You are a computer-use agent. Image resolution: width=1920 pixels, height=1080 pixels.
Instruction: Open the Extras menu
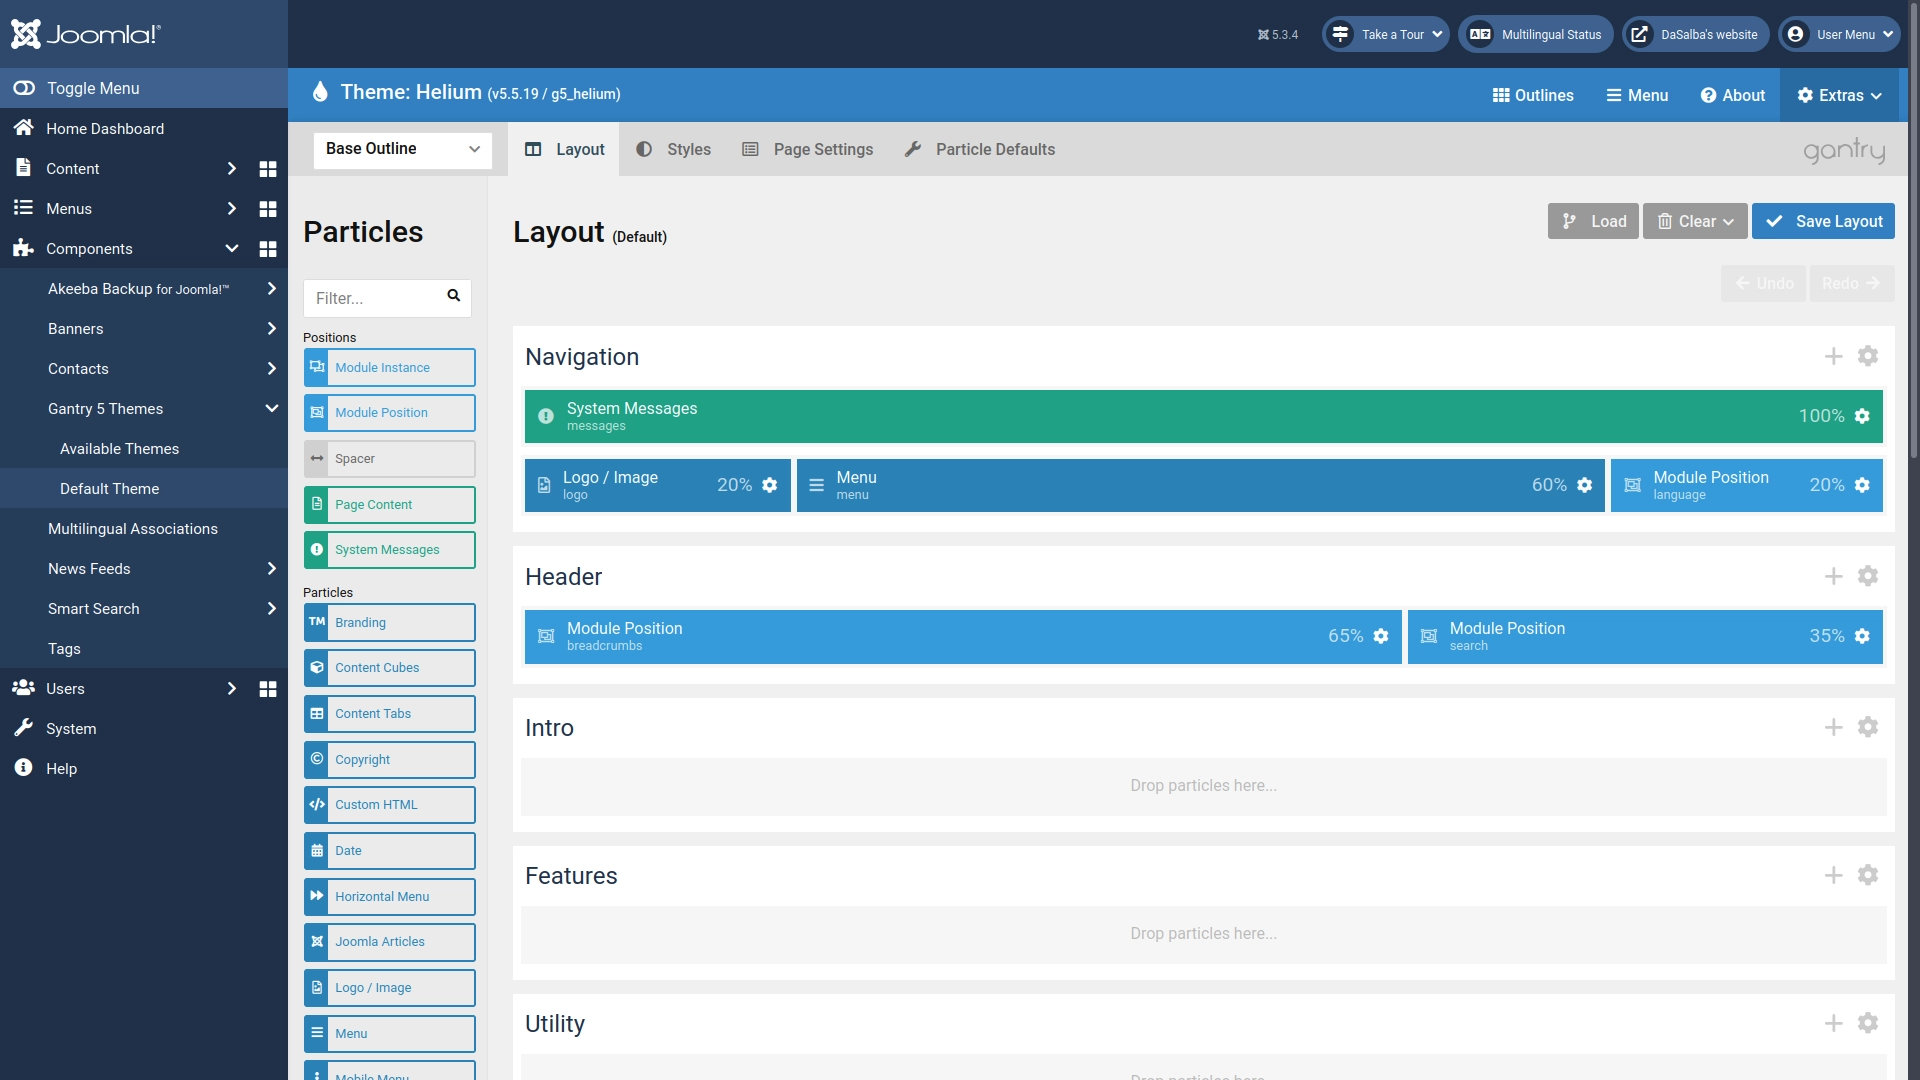click(x=1840, y=95)
